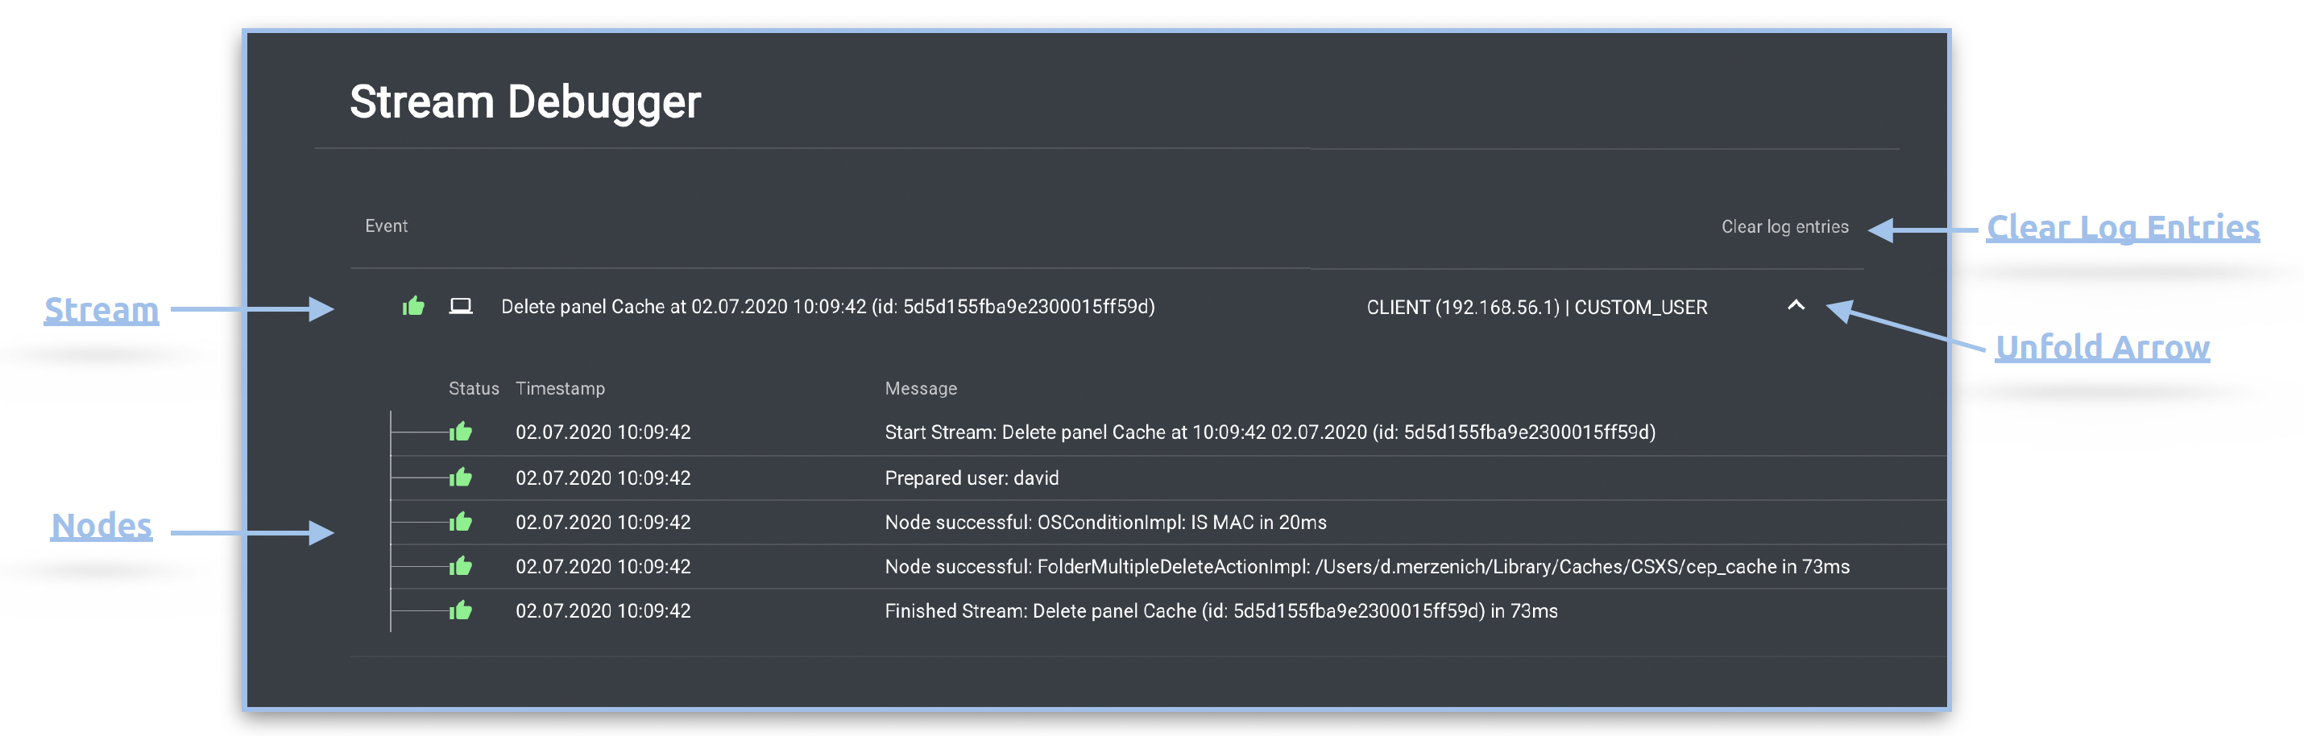Click thumbs-up icon beside Prepared user message

460,477
